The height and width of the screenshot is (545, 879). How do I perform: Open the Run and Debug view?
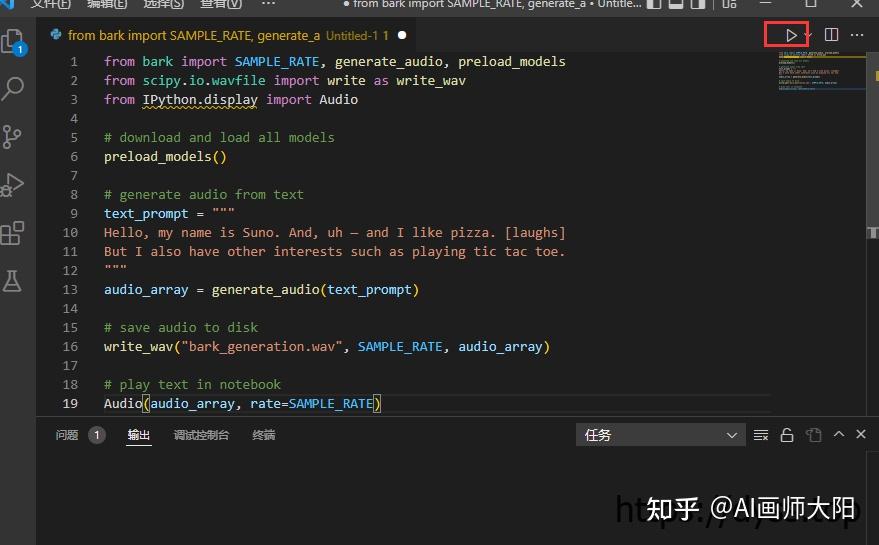pos(13,184)
